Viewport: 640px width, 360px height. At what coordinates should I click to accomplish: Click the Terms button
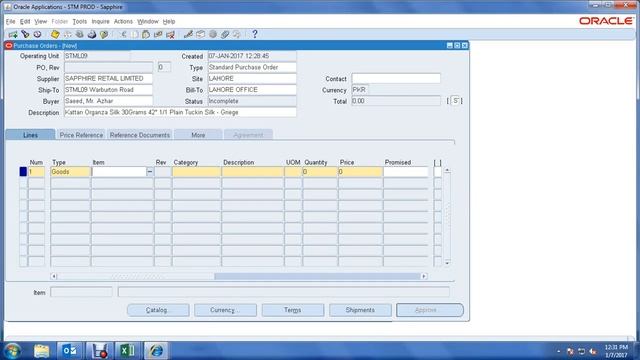[x=293, y=310]
